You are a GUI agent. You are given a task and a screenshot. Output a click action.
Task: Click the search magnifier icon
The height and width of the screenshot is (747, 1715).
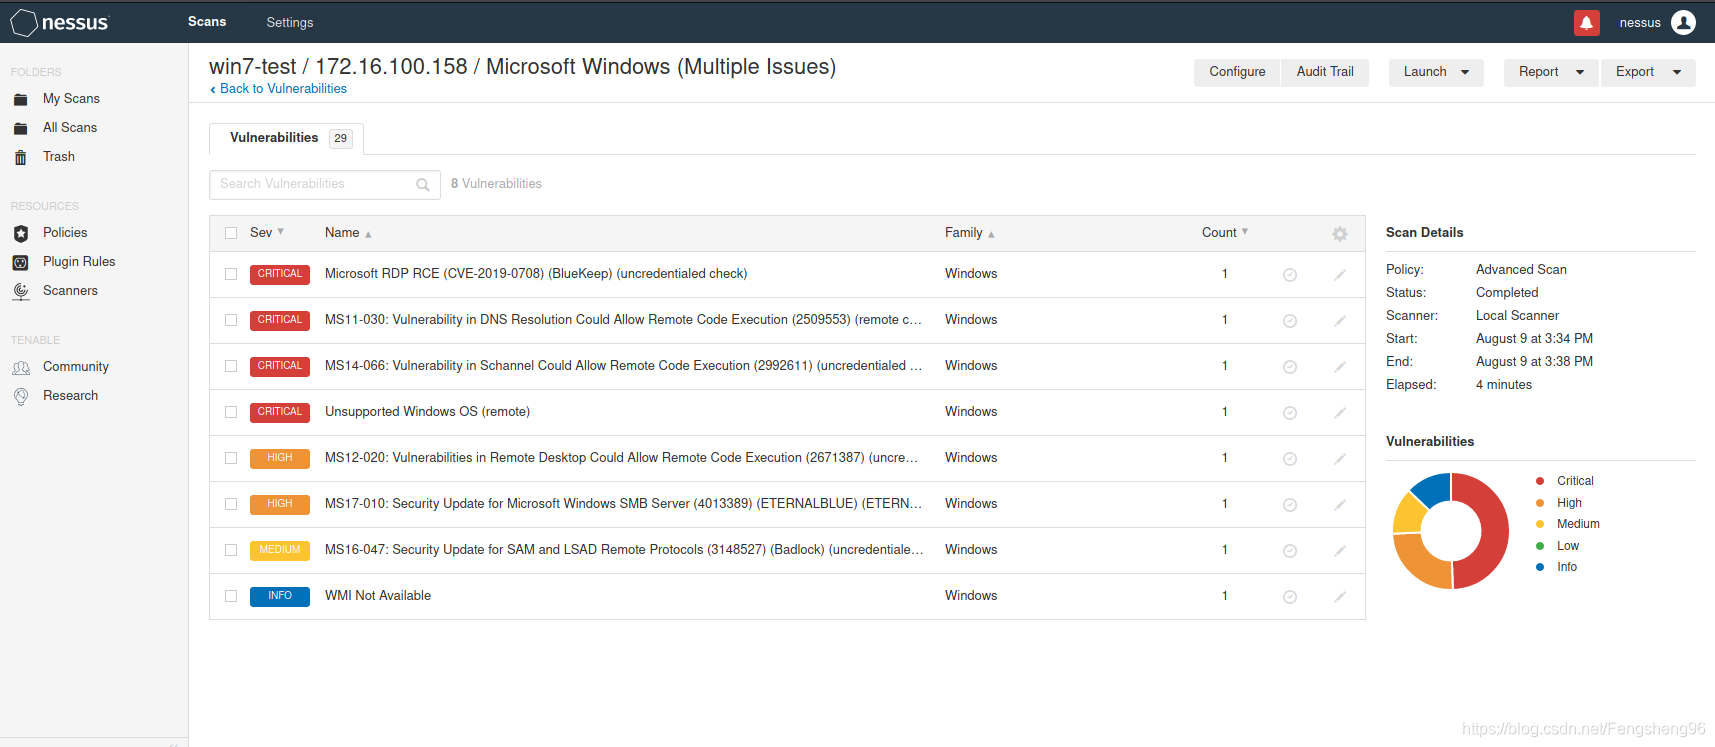click(x=423, y=185)
